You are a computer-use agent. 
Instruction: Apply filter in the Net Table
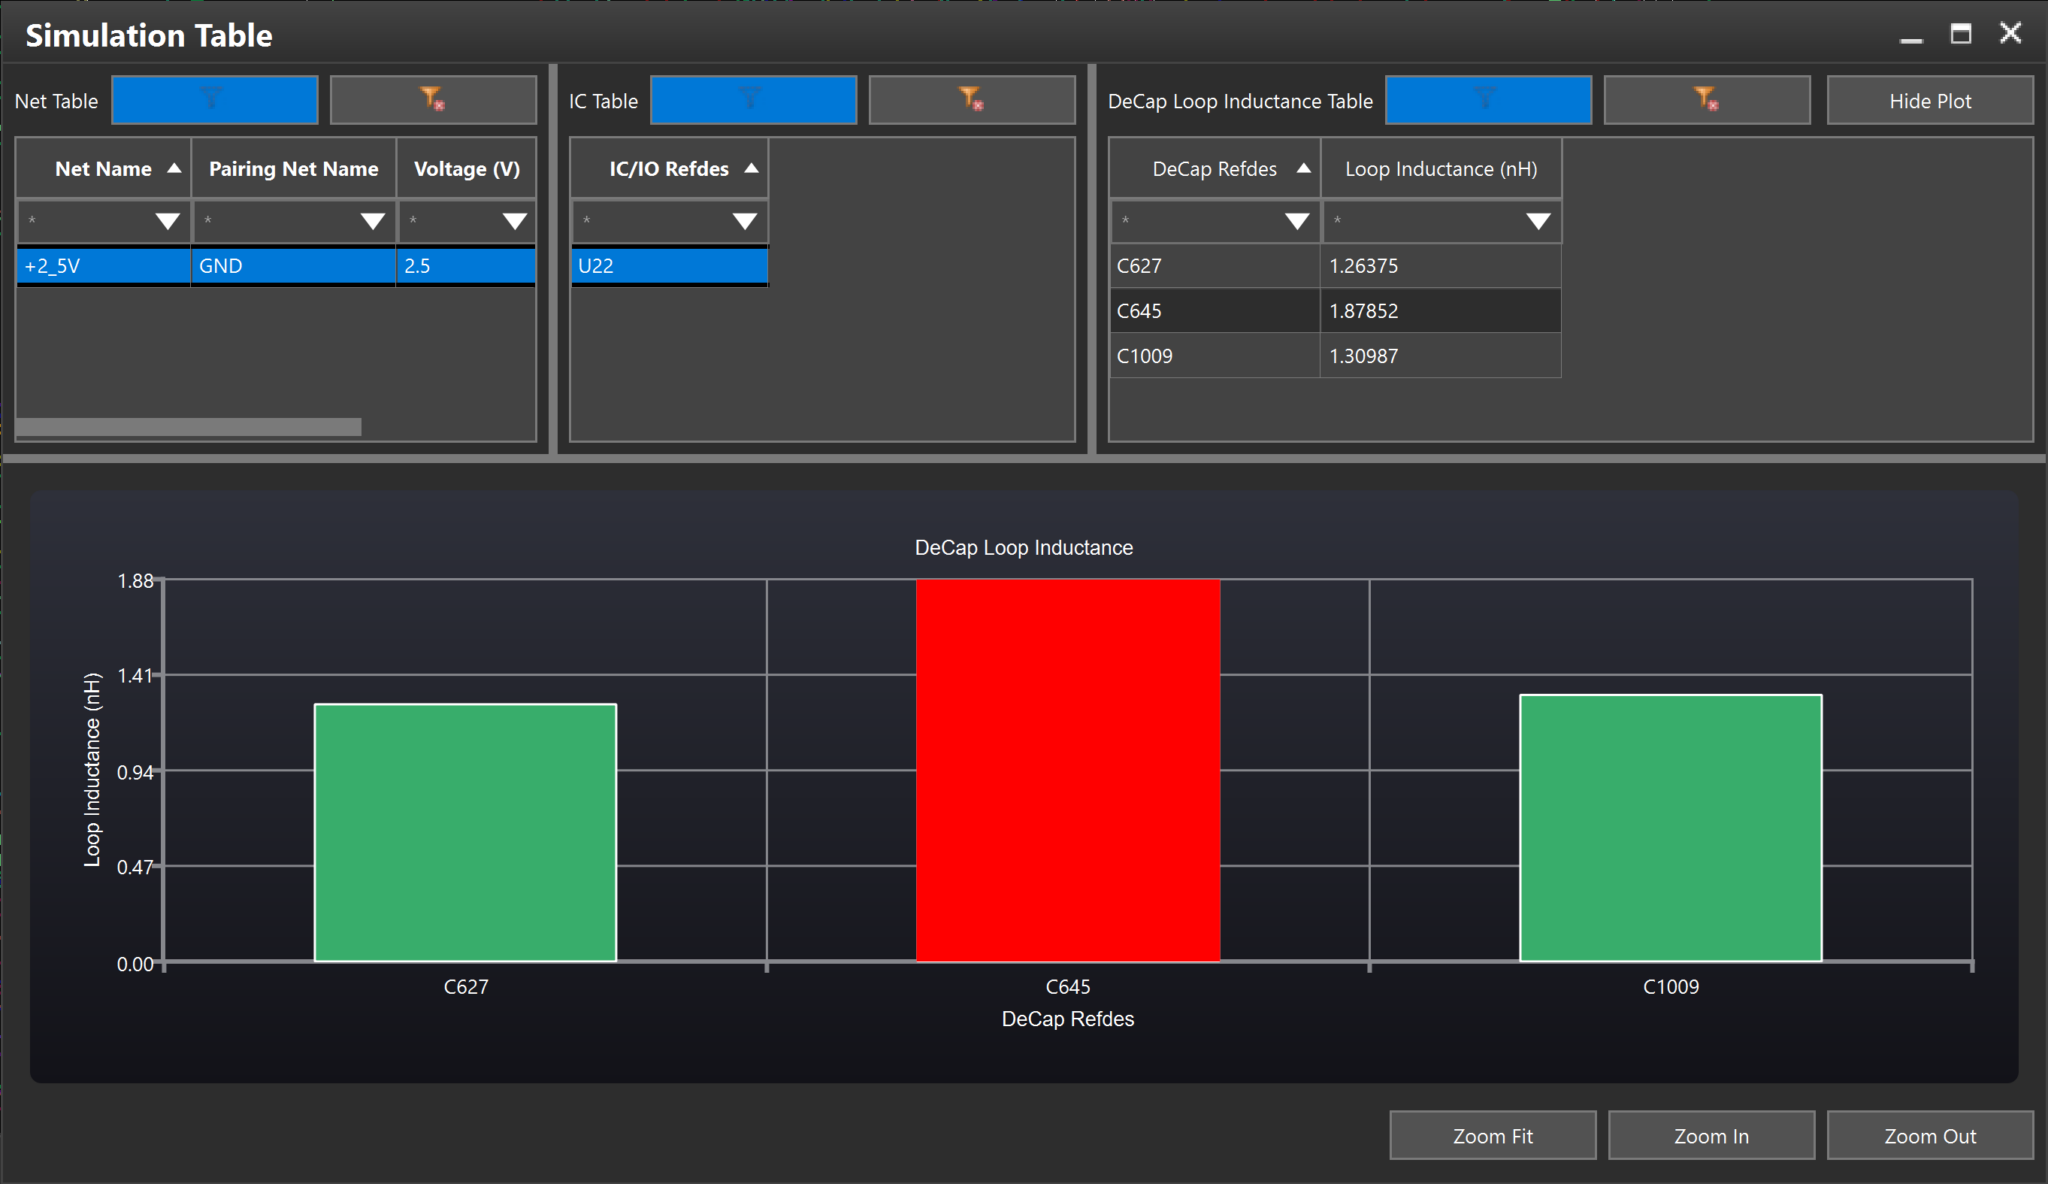(214, 99)
